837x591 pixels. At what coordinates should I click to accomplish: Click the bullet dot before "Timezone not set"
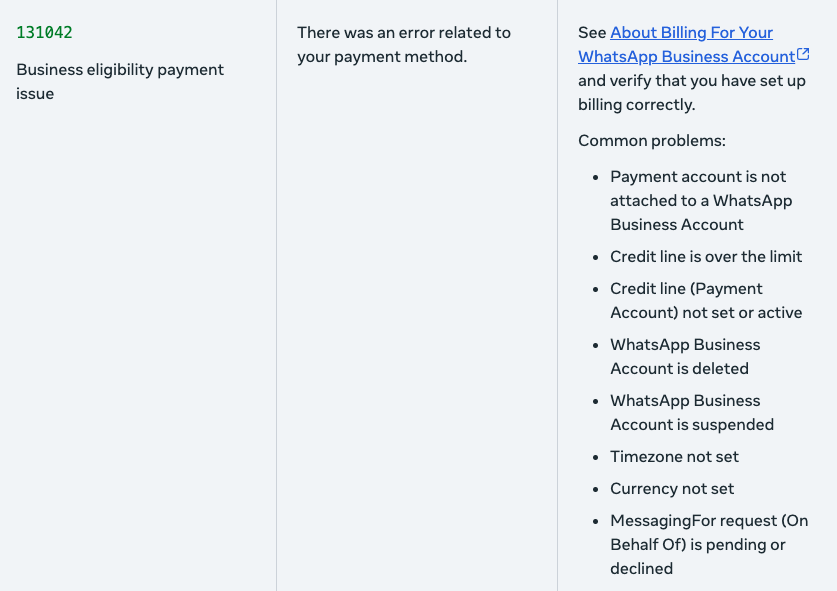(x=595, y=457)
